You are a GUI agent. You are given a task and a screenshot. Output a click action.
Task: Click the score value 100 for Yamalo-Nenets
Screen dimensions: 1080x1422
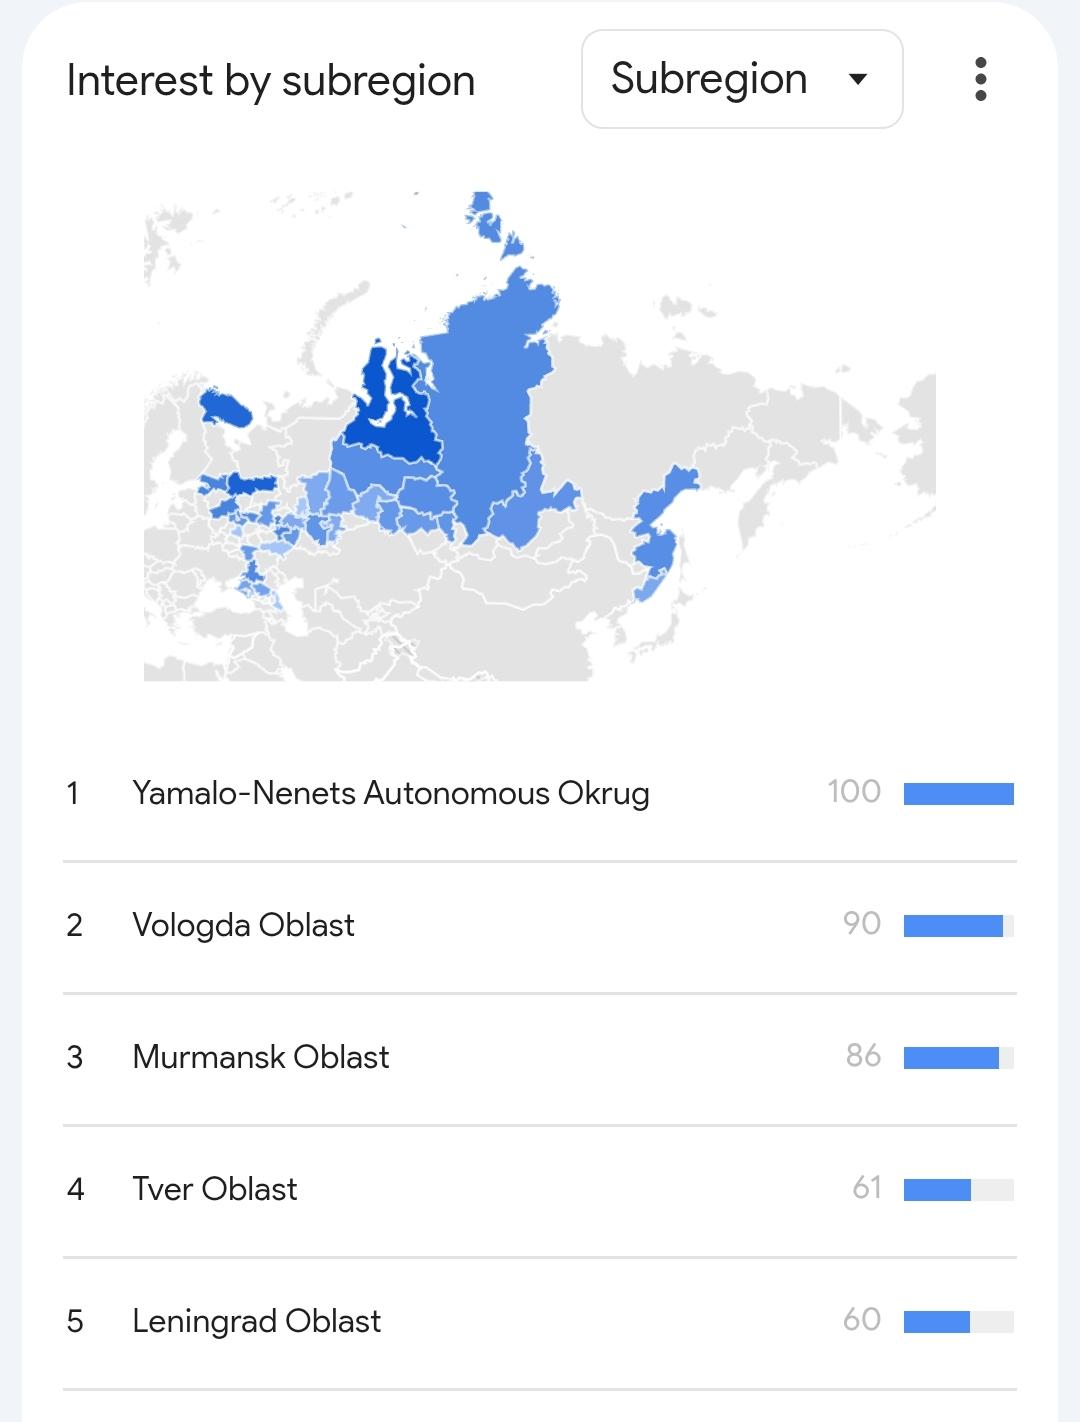point(854,792)
